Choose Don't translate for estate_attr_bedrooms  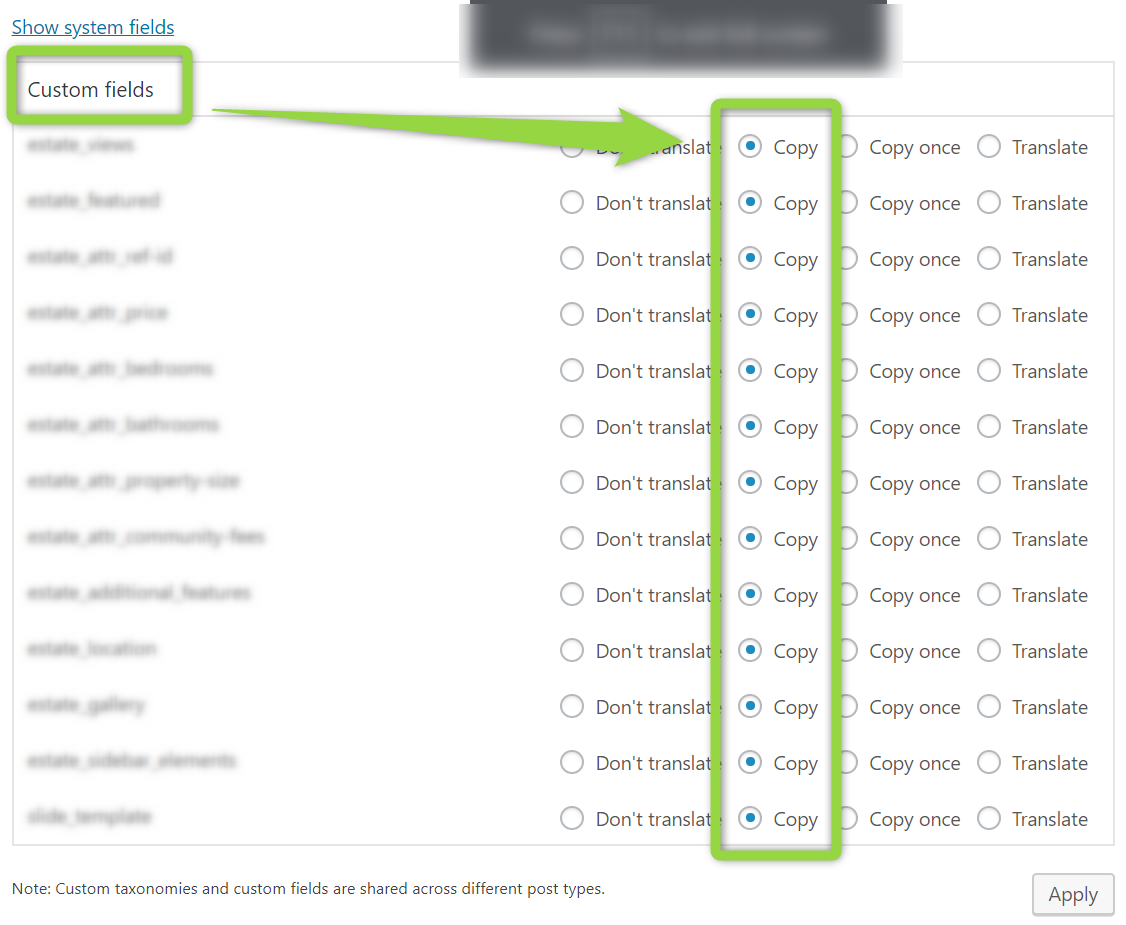tap(572, 371)
